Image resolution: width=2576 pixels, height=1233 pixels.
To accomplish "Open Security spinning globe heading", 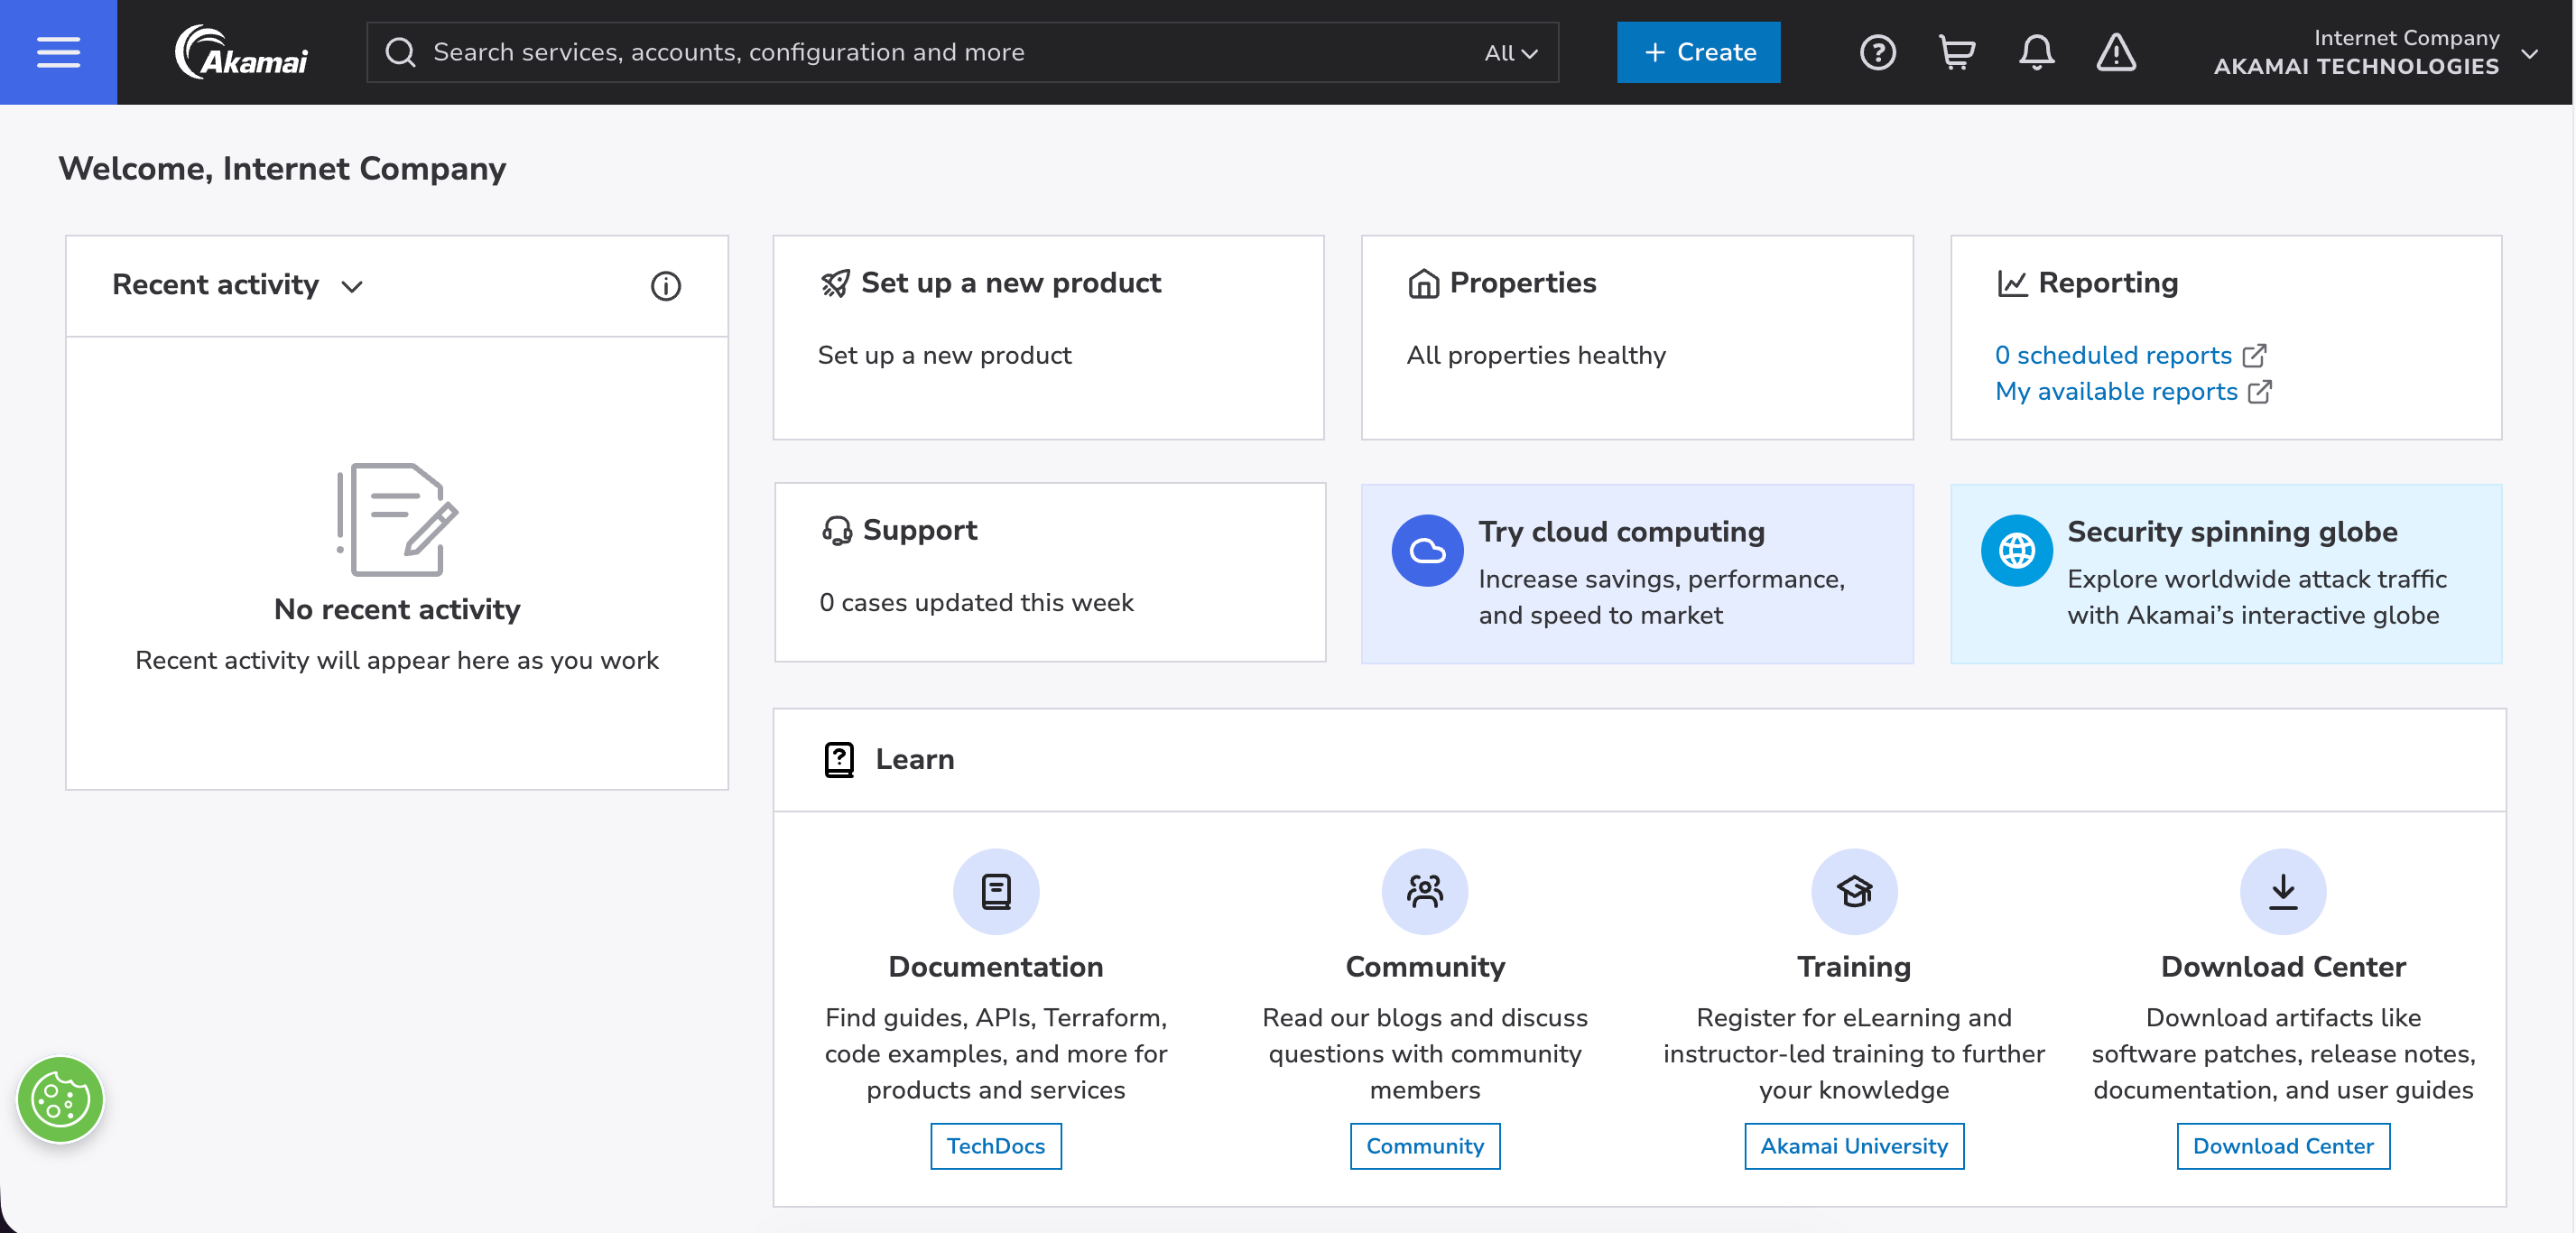I will click(2232, 532).
